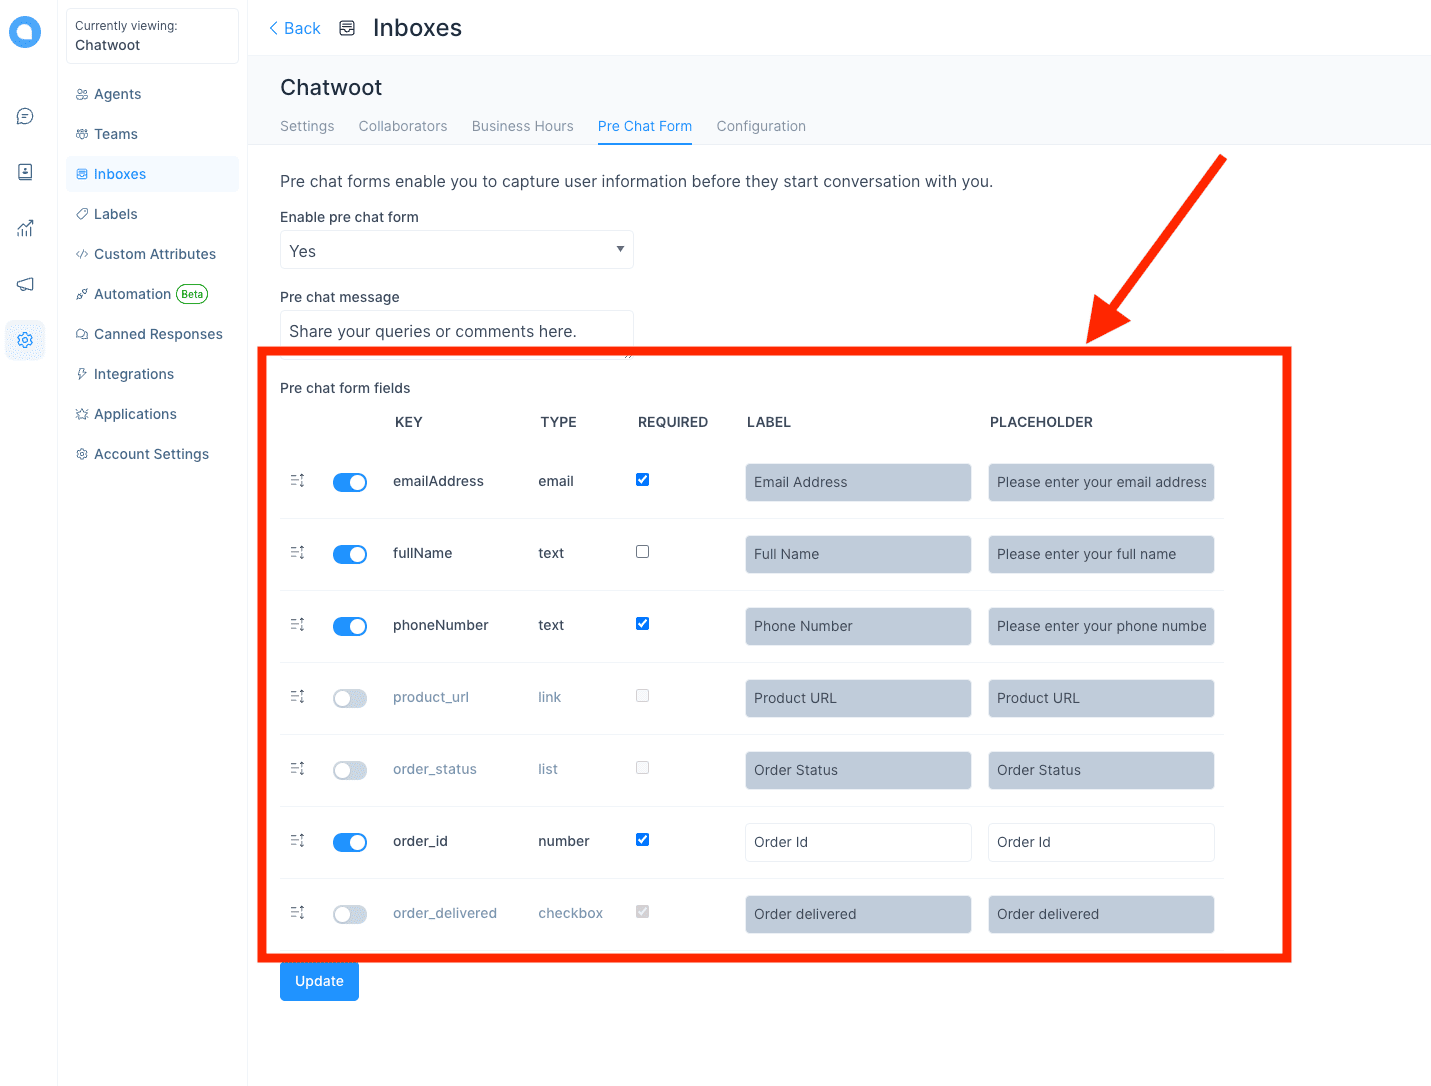Open Teams in the settings menu
Screen dimensions: 1431x1086
[x=152, y=134]
